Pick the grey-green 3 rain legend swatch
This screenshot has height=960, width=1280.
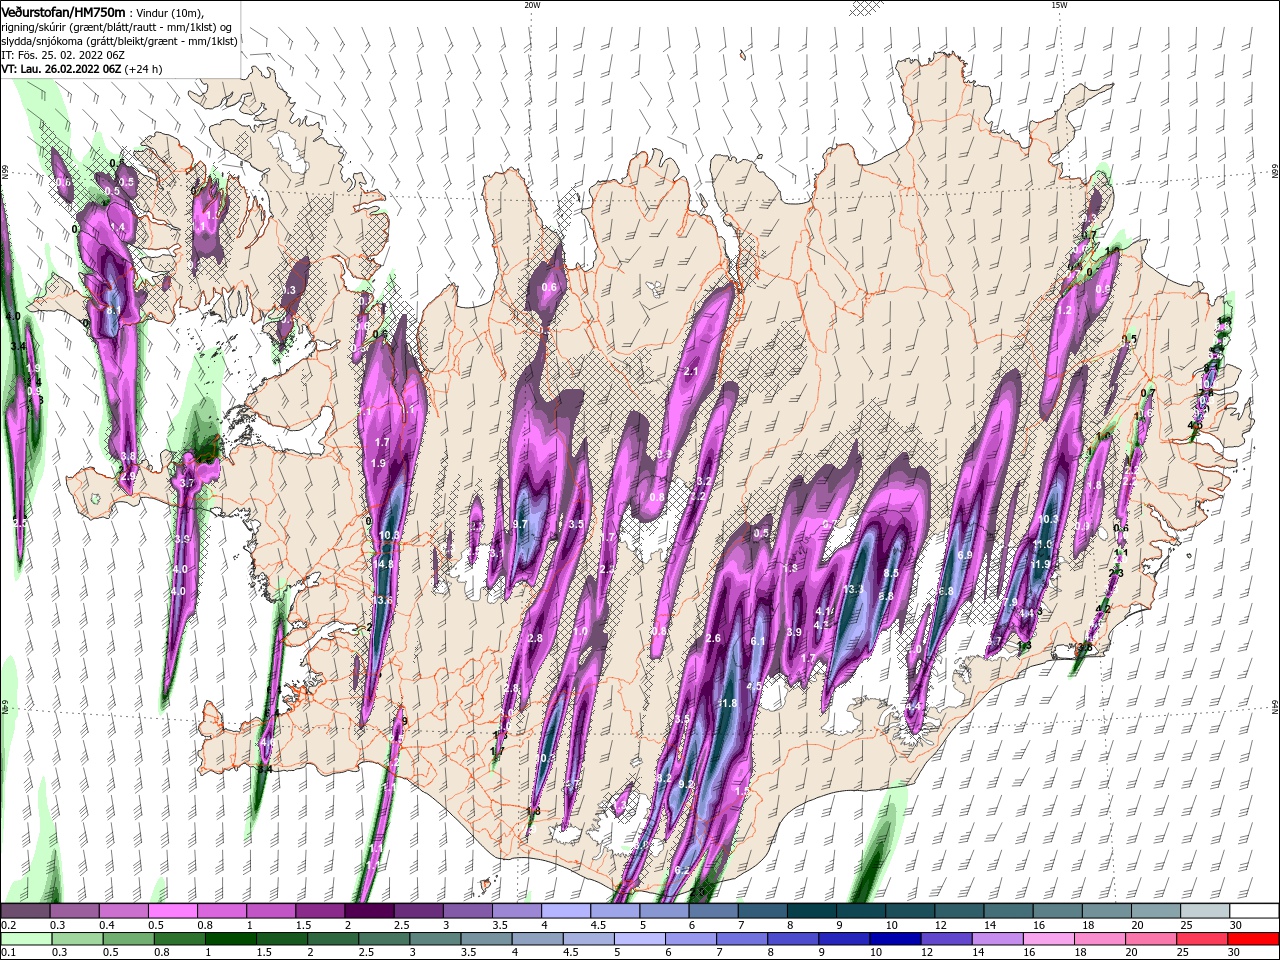click(x=434, y=939)
